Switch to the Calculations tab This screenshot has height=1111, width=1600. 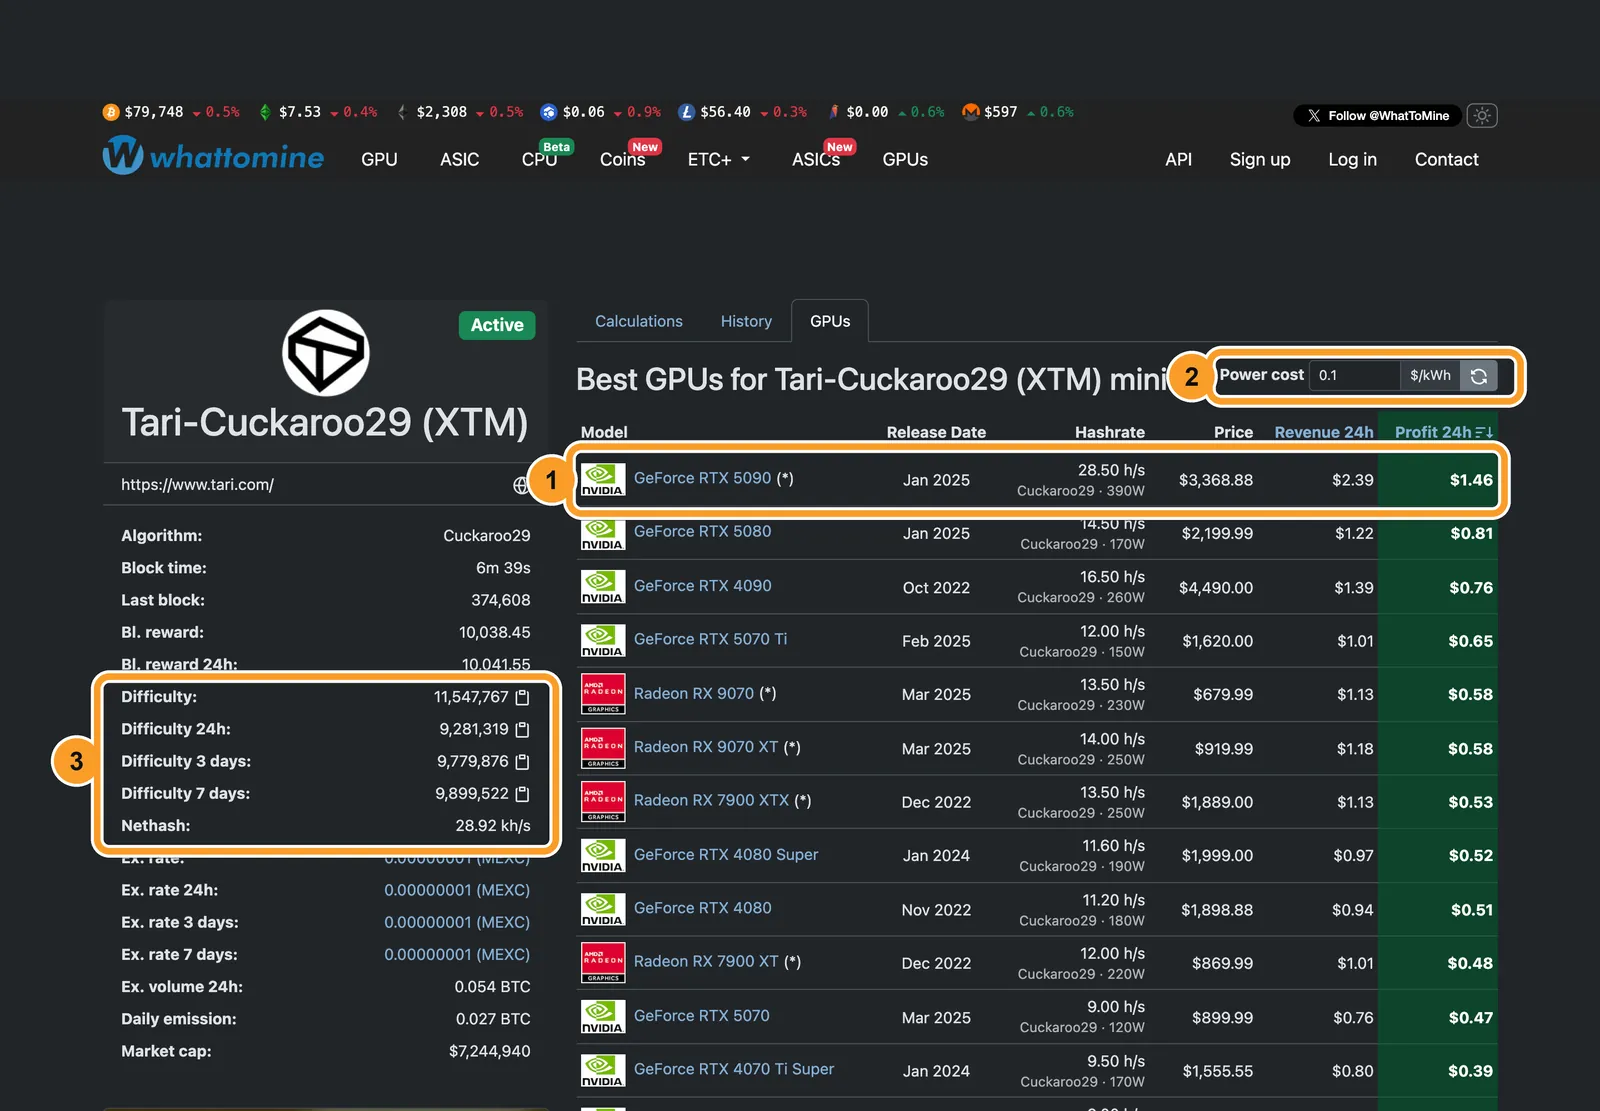point(639,321)
